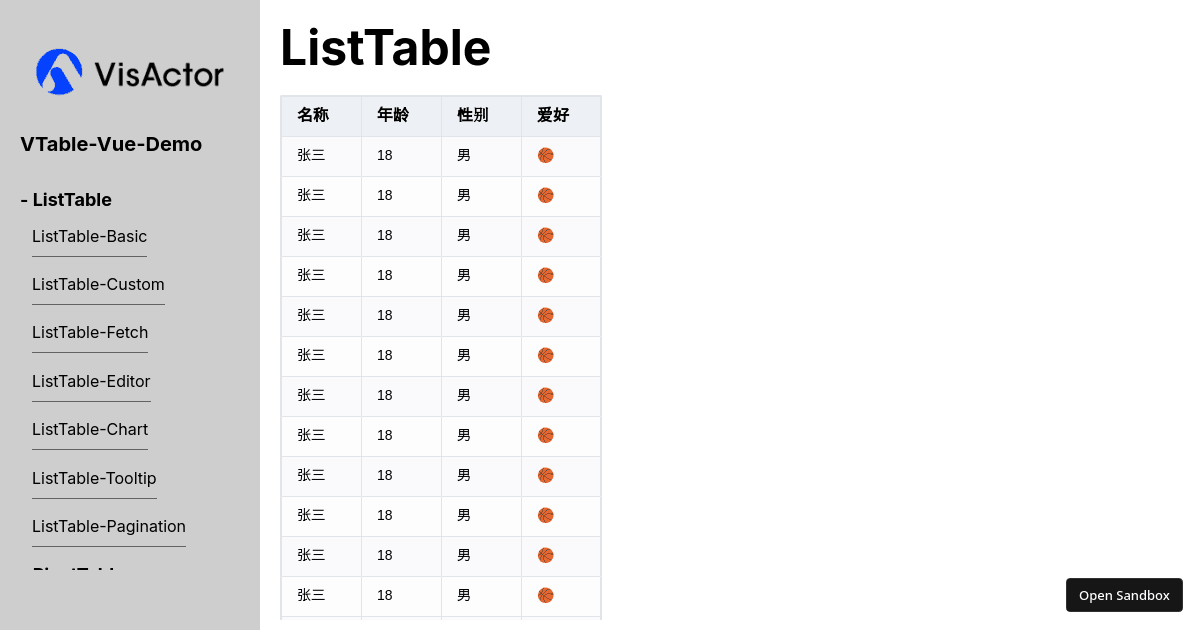Open the ListTable-Fetch demo link
Viewport: 1200px width, 630px height.
click(x=89, y=332)
